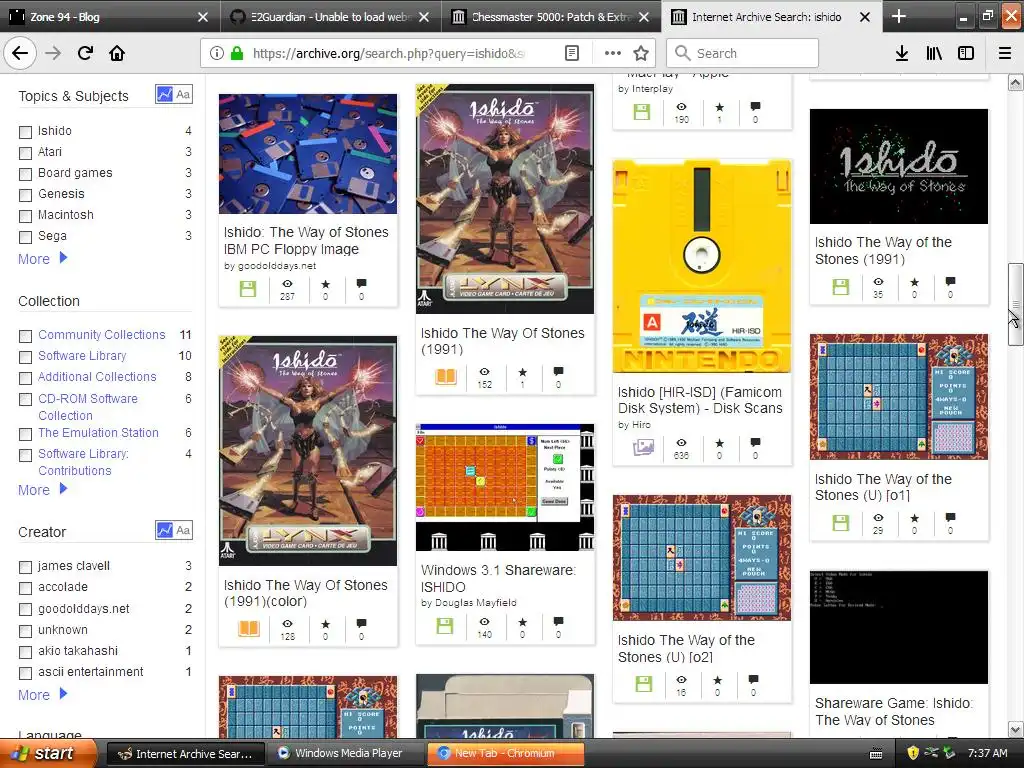The width and height of the screenshot is (1024, 768).
Task: Open the blue floppy disks thumbnail
Action: coord(308,153)
